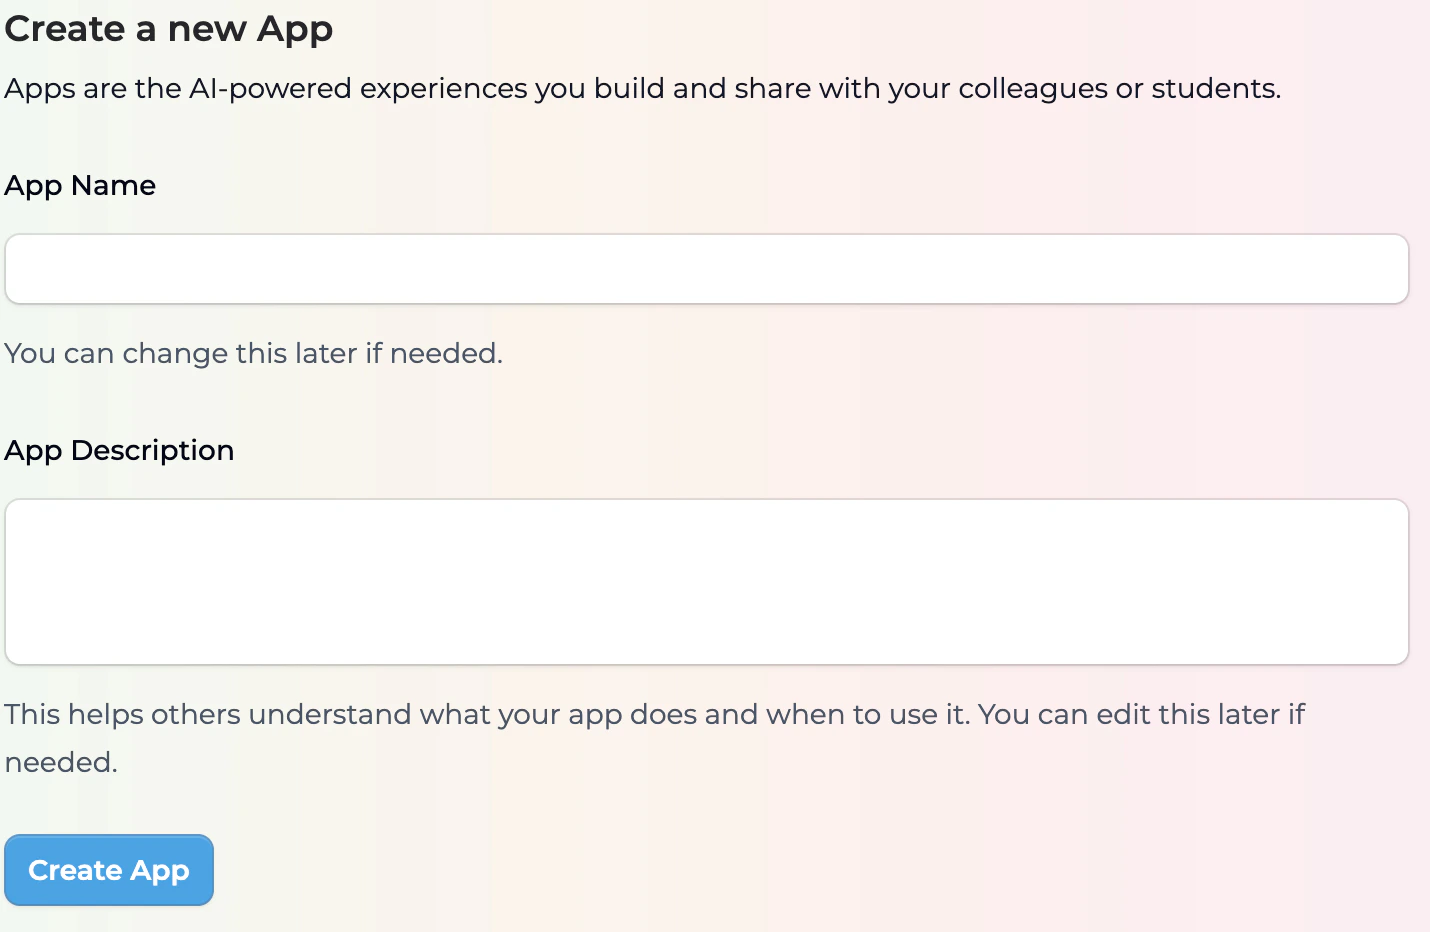Click the blue button at the bottom
Screen dimensions: 1430x932
[108, 869]
